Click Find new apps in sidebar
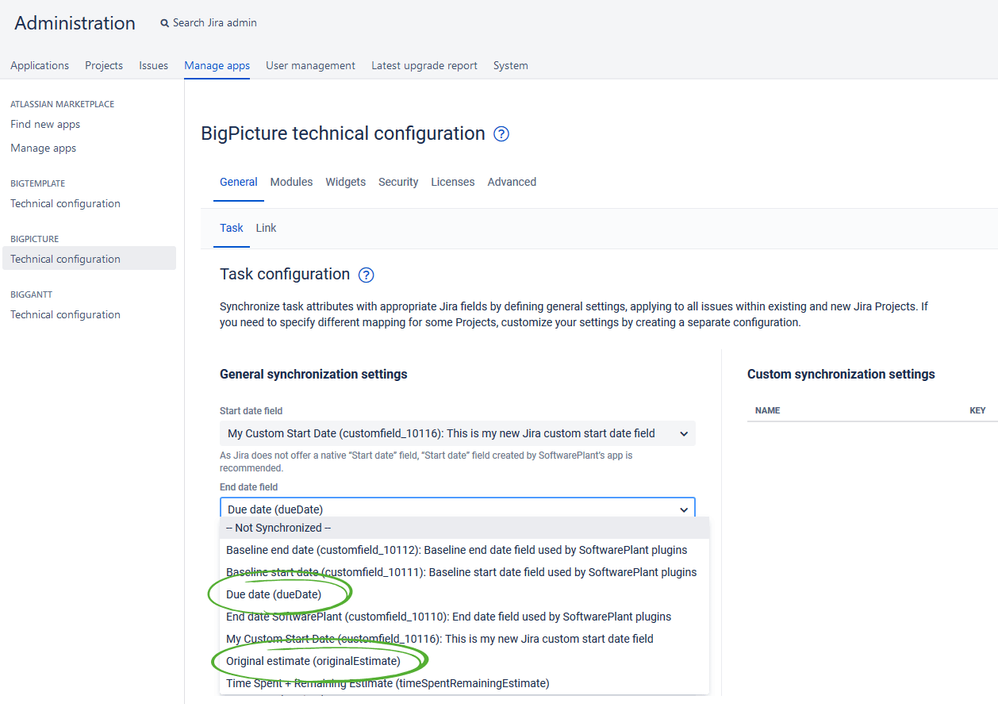 (x=45, y=124)
